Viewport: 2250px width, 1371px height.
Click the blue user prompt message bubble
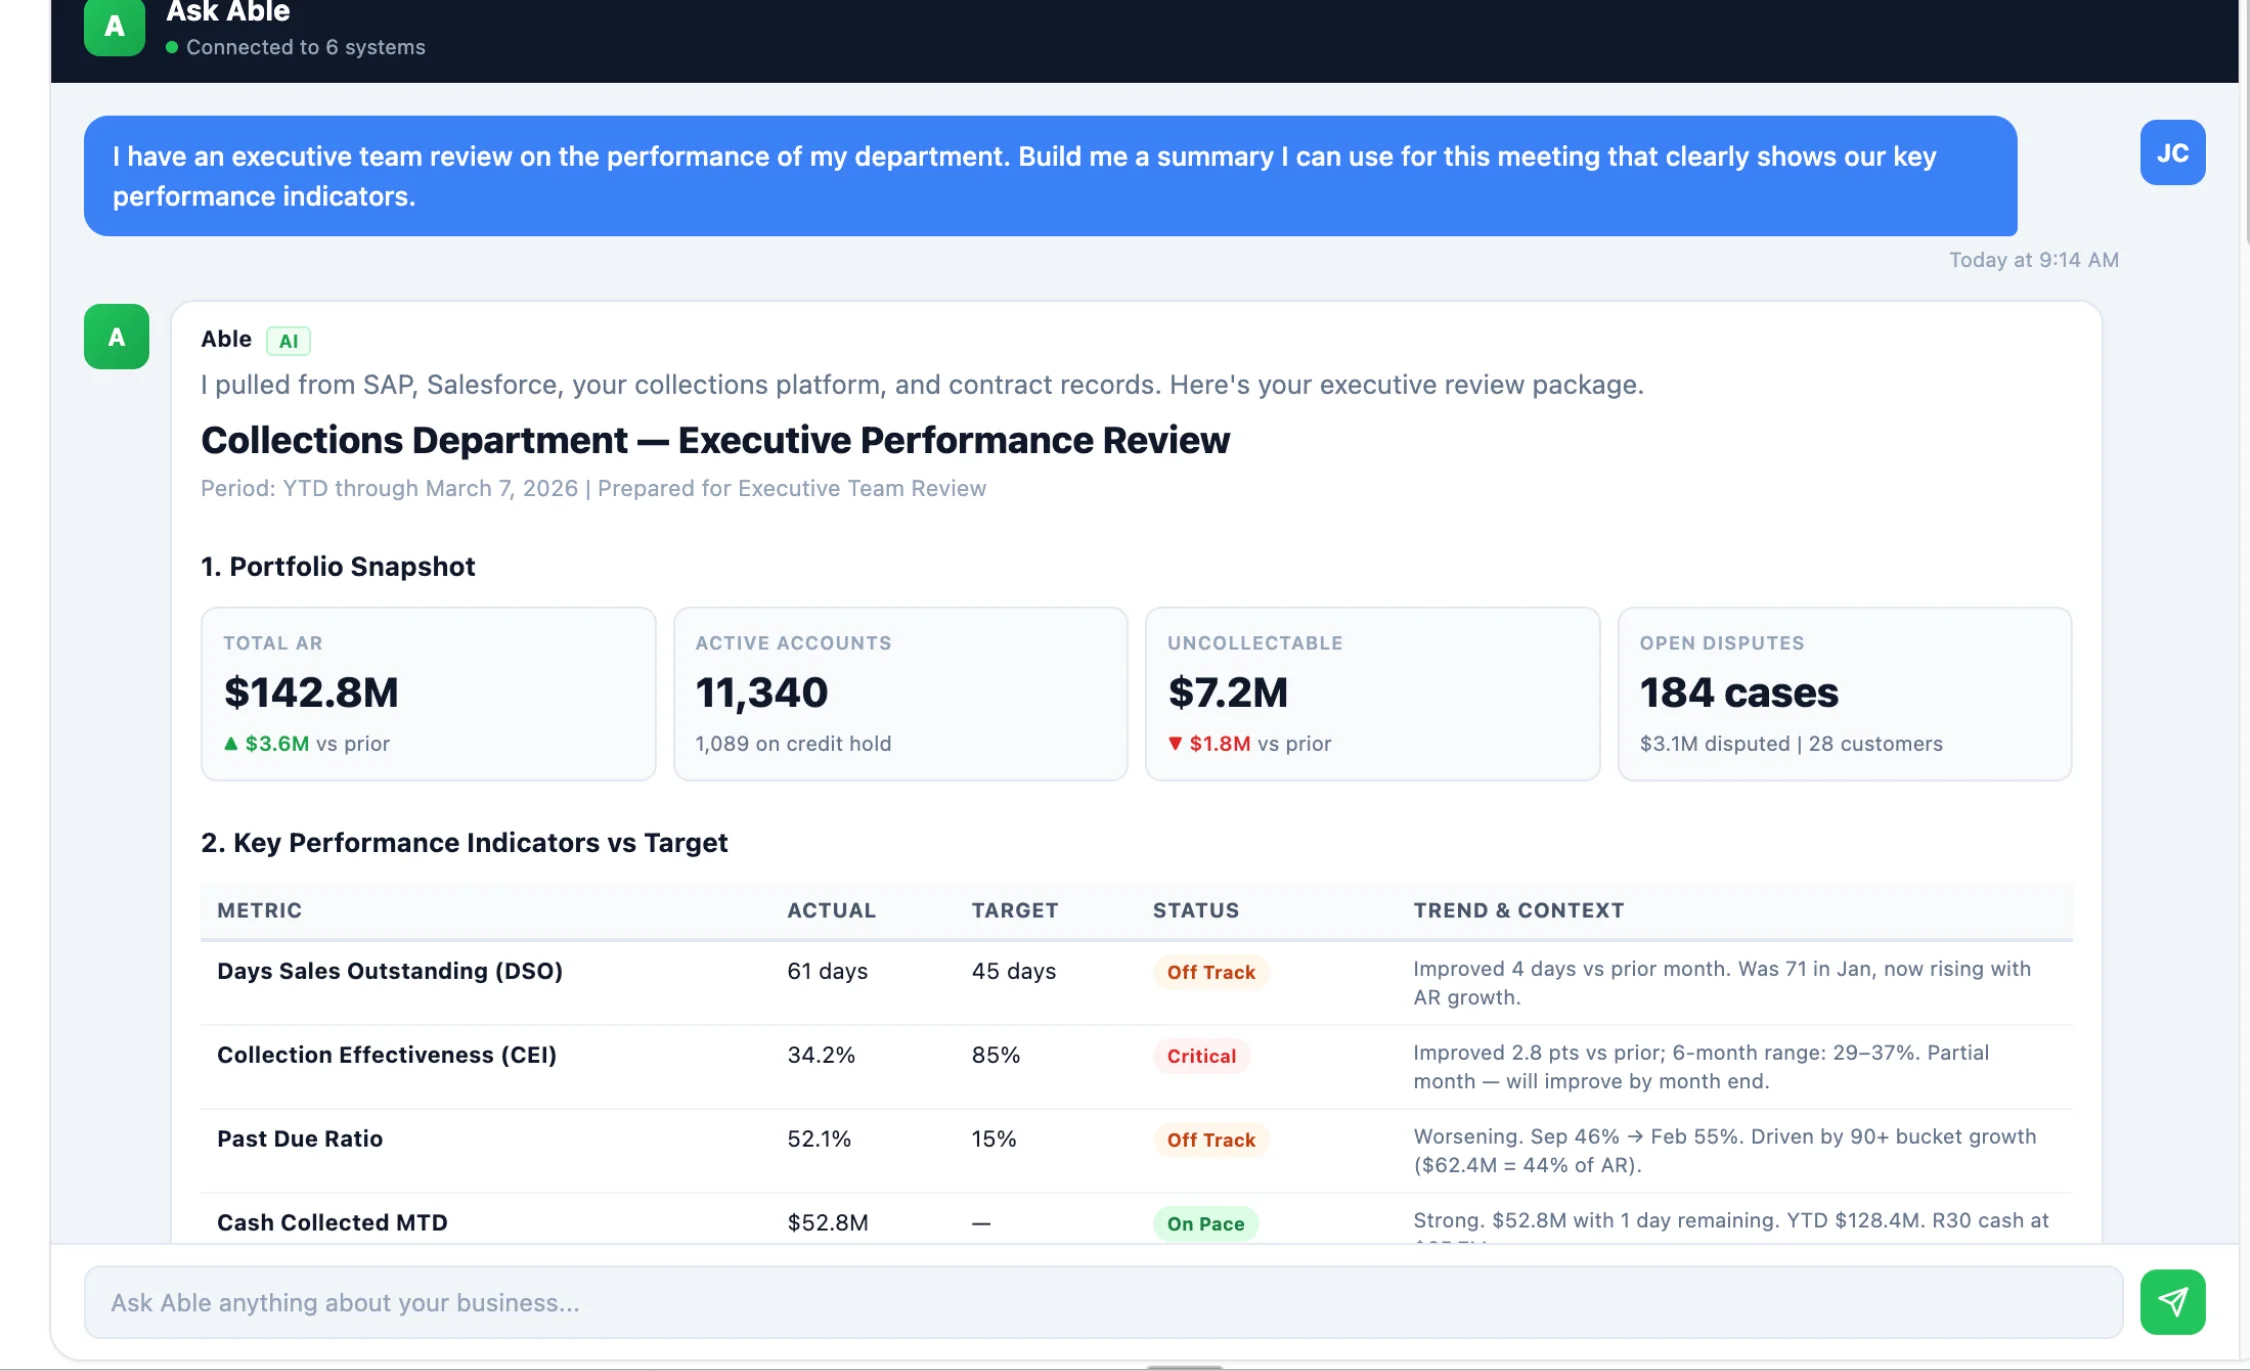[1050, 176]
